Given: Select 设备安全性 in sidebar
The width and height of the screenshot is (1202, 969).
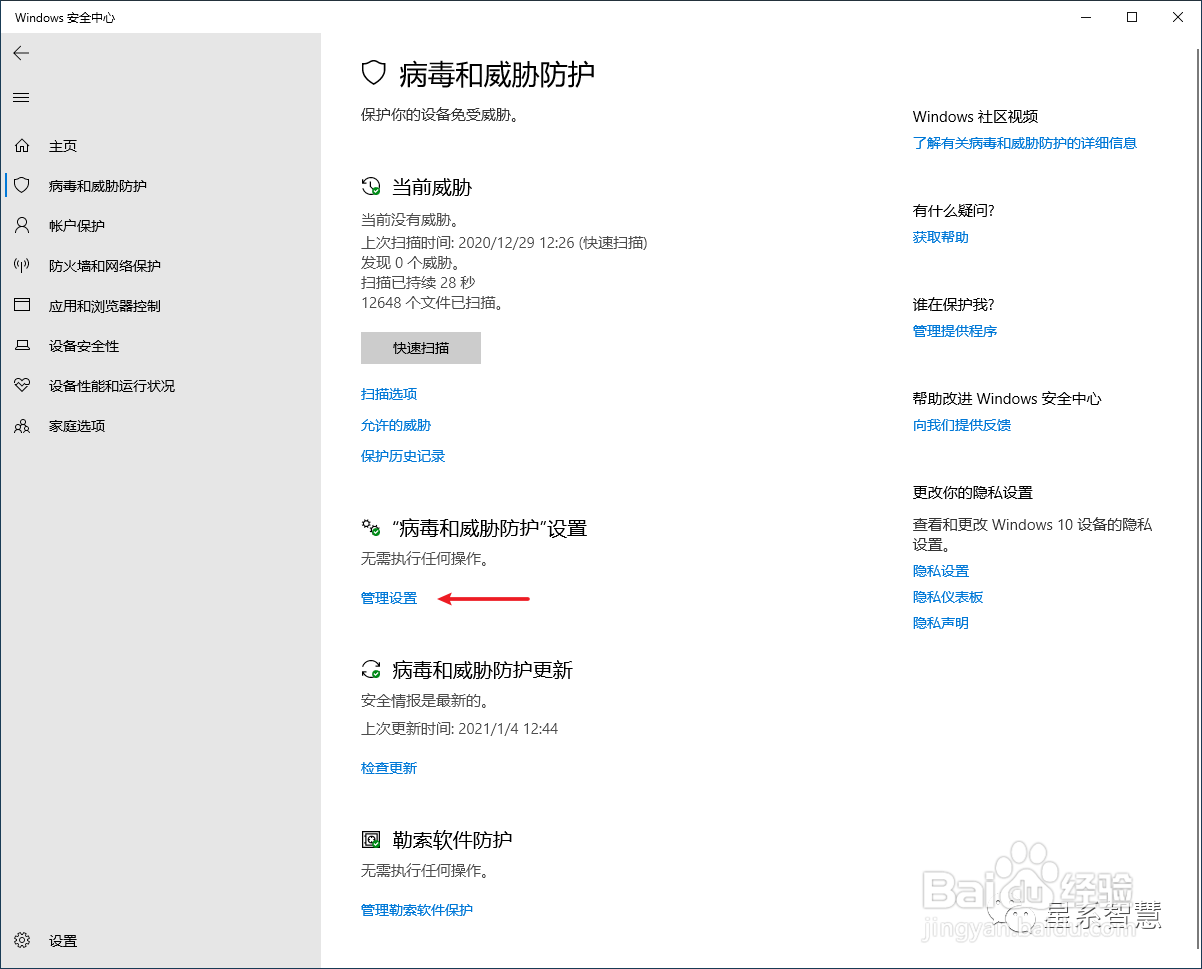Looking at the screenshot, I should [x=84, y=346].
